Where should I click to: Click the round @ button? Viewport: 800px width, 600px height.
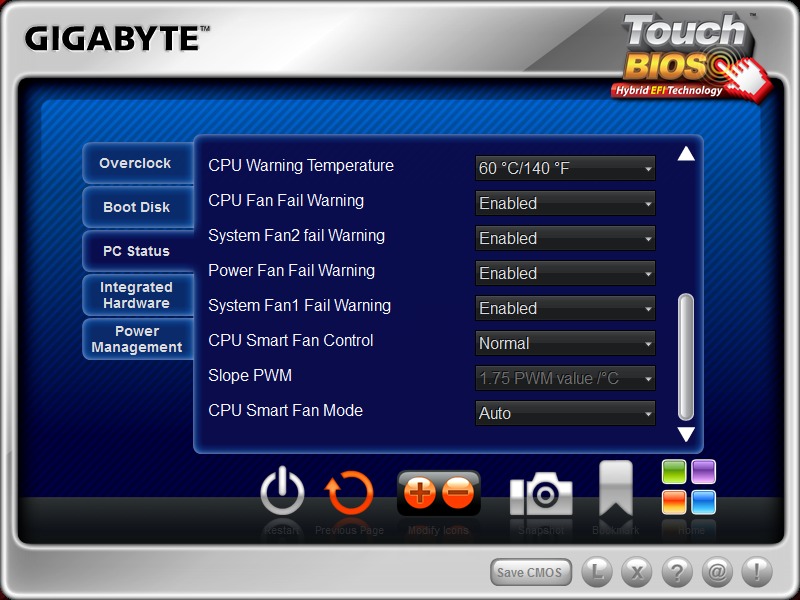[x=717, y=572]
